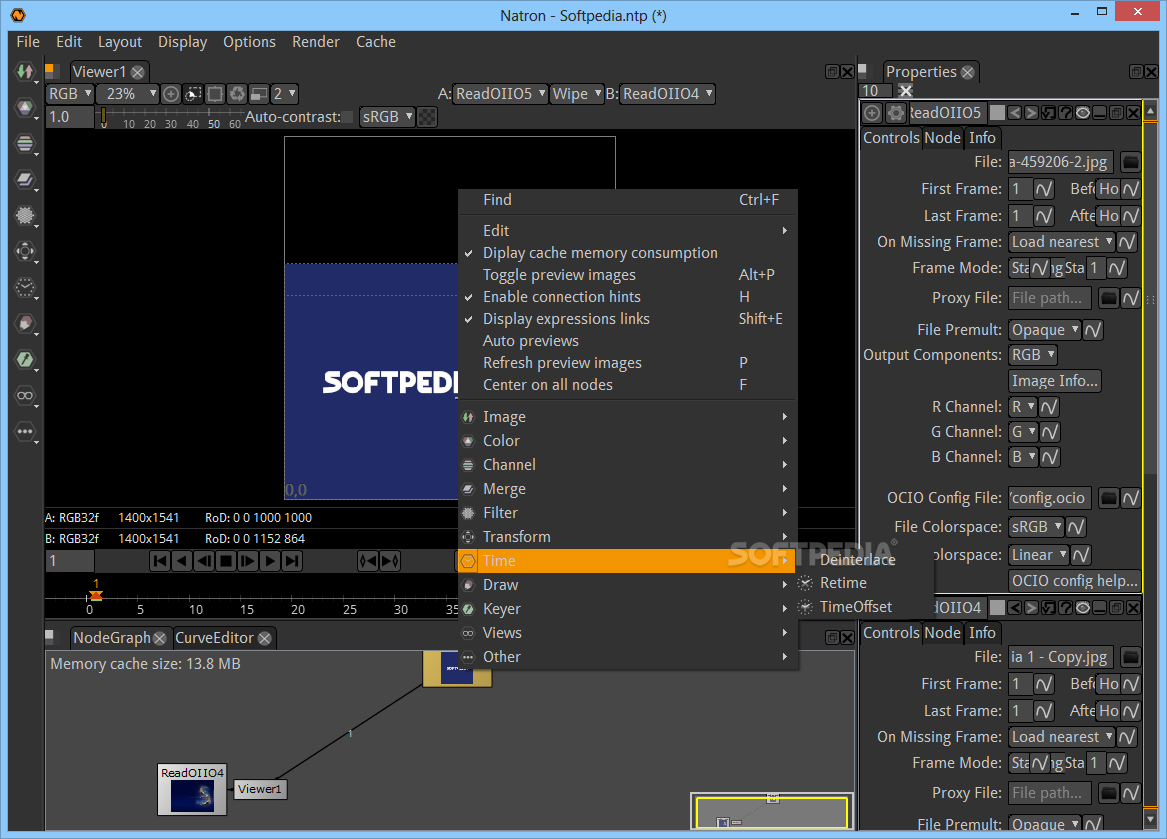1167x839 pixels.
Task: Open the File menu
Action: click(x=28, y=42)
